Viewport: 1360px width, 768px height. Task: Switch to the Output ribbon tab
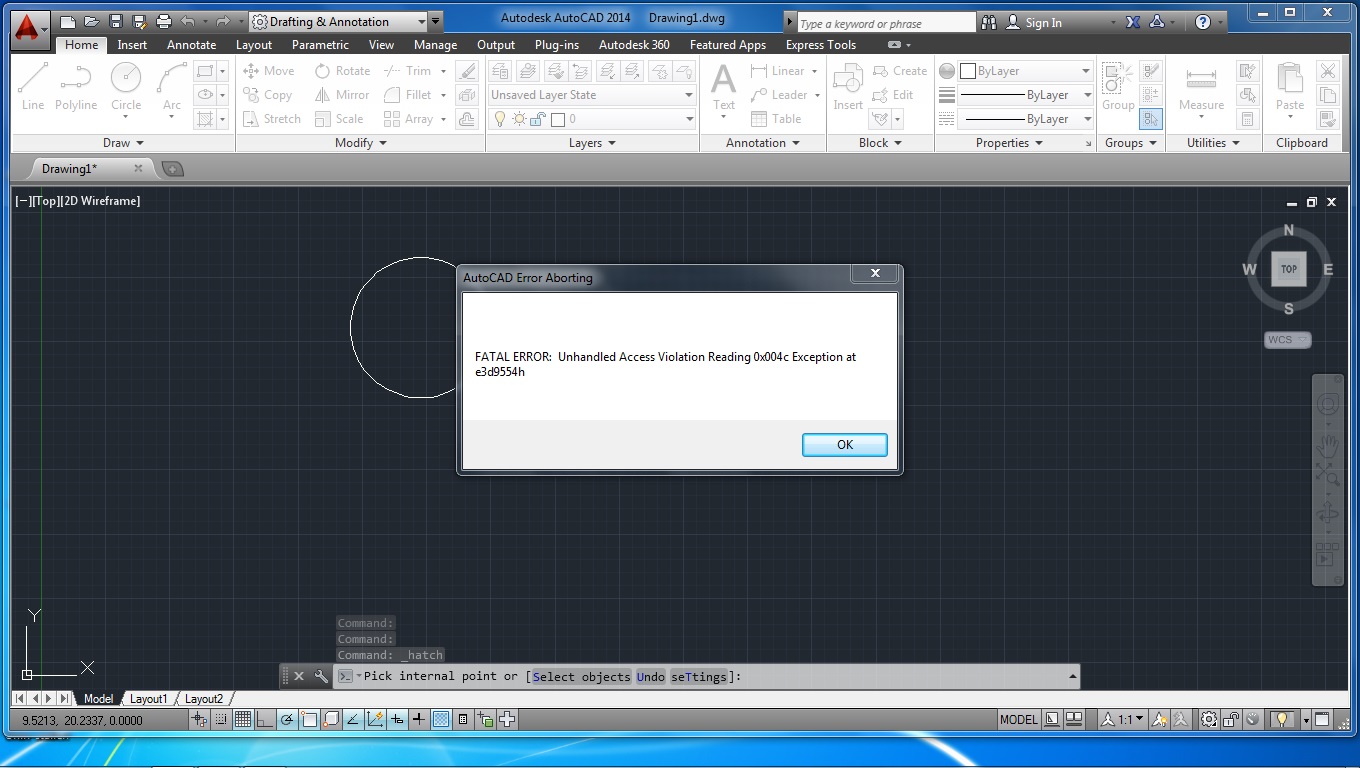(496, 45)
